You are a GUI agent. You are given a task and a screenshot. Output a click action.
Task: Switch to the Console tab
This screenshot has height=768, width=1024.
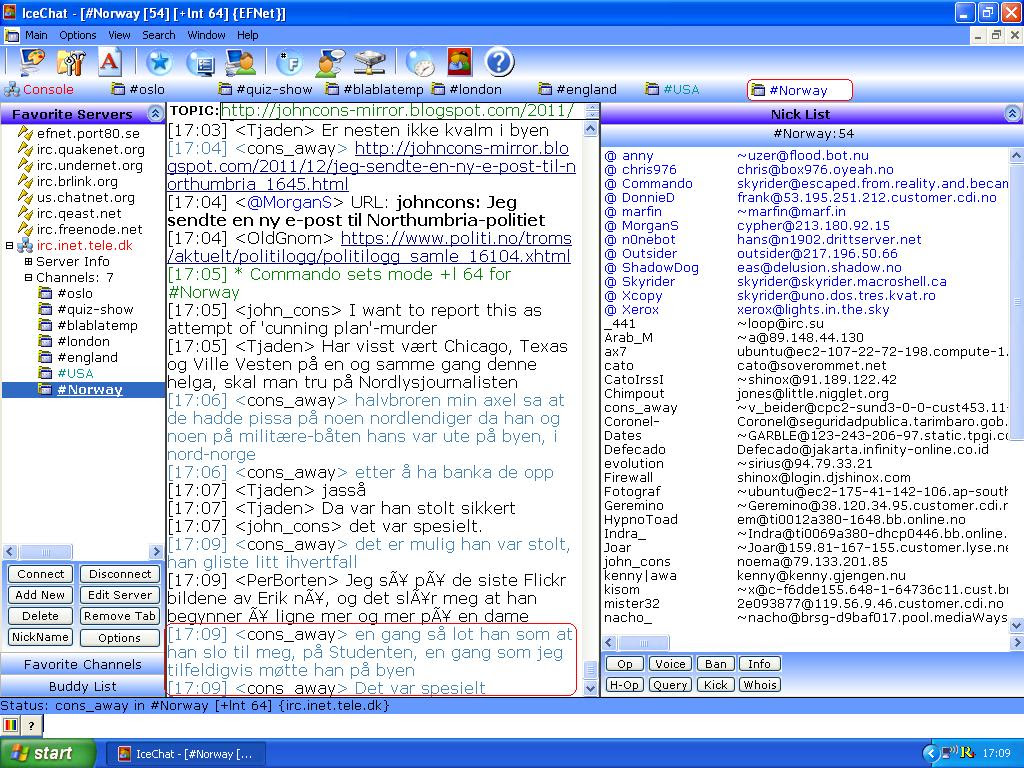click(39, 90)
